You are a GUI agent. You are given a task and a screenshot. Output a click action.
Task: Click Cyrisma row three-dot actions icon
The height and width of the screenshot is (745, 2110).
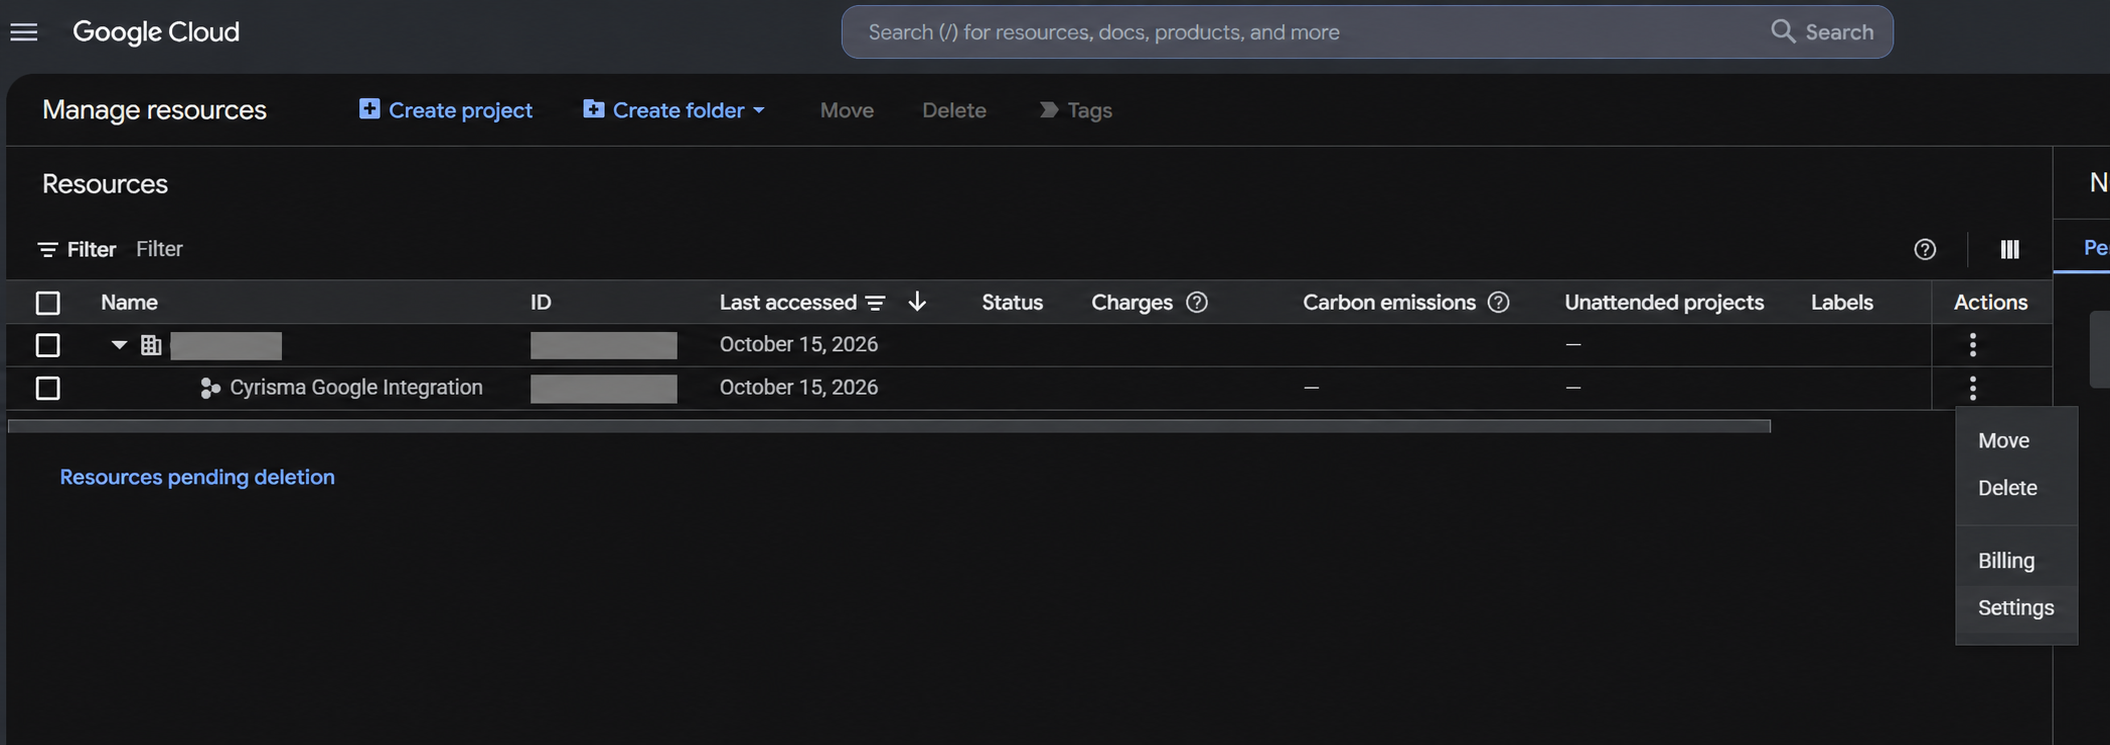click(x=1973, y=388)
